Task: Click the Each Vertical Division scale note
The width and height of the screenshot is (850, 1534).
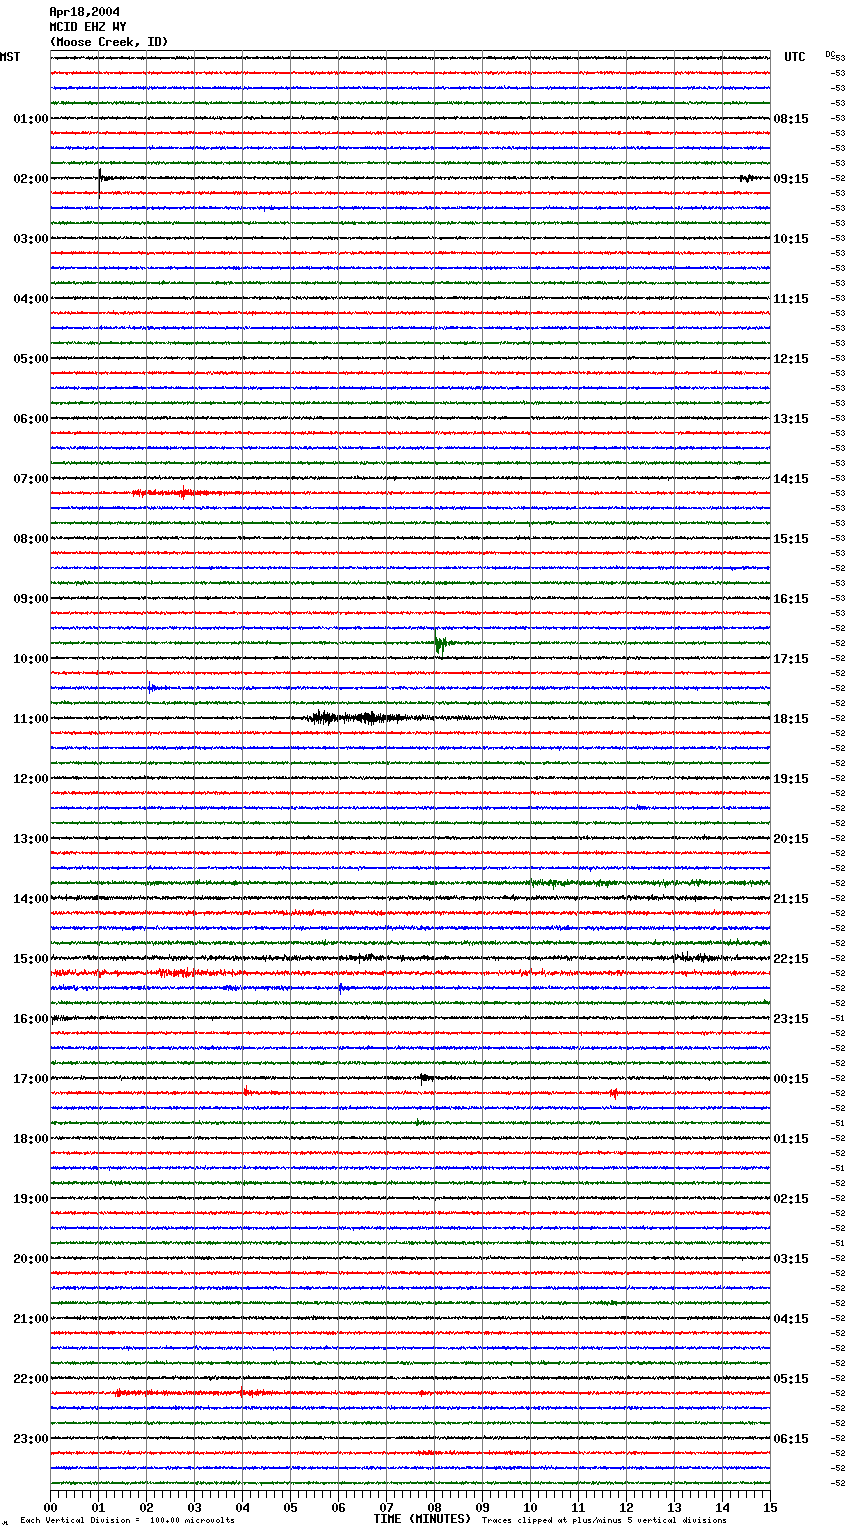Action: (128, 1521)
